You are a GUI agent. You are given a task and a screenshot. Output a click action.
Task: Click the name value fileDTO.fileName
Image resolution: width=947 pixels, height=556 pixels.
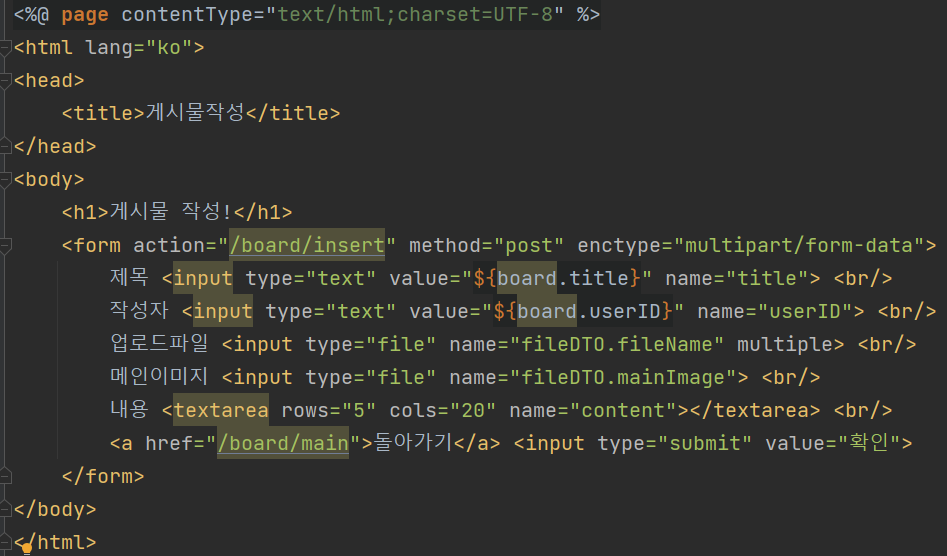617,344
